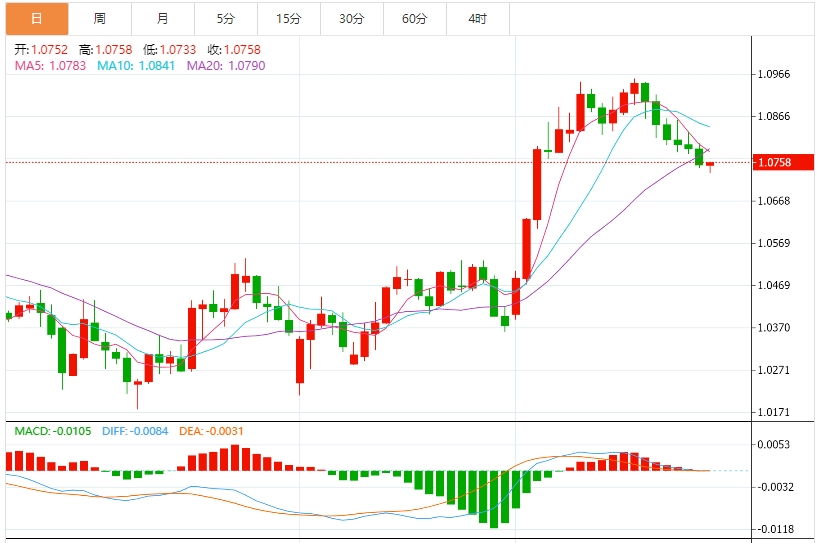This screenshot has width=822, height=543.
Task: Click the DIFF value label
Action: 135,431
